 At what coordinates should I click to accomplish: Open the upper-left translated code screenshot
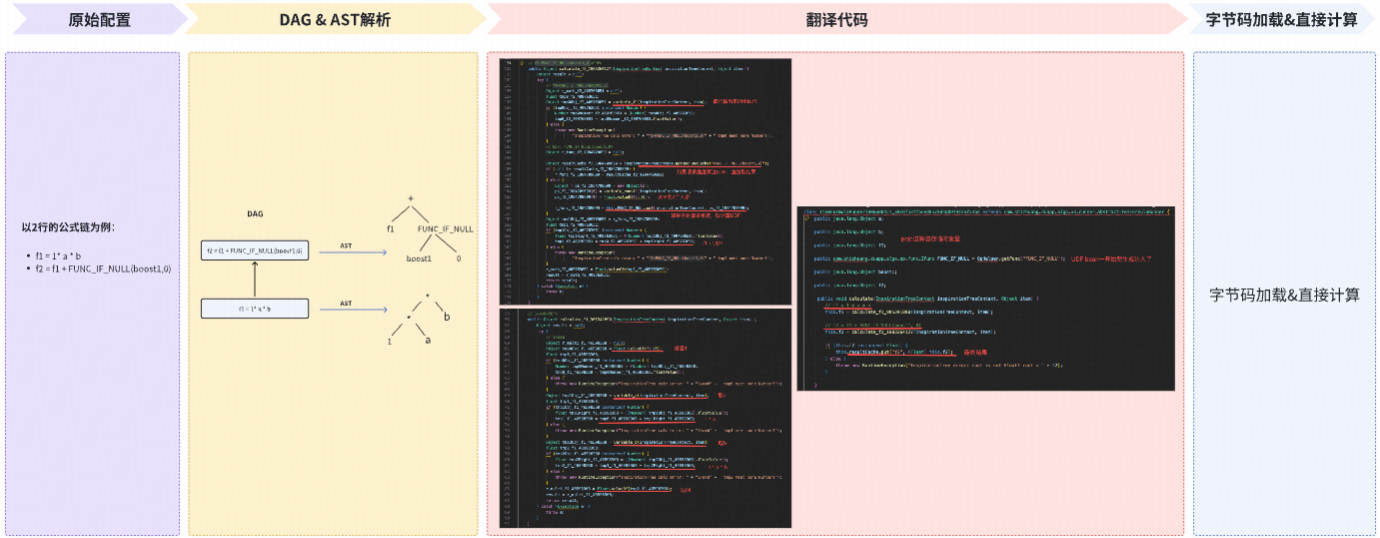[x=645, y=181]
